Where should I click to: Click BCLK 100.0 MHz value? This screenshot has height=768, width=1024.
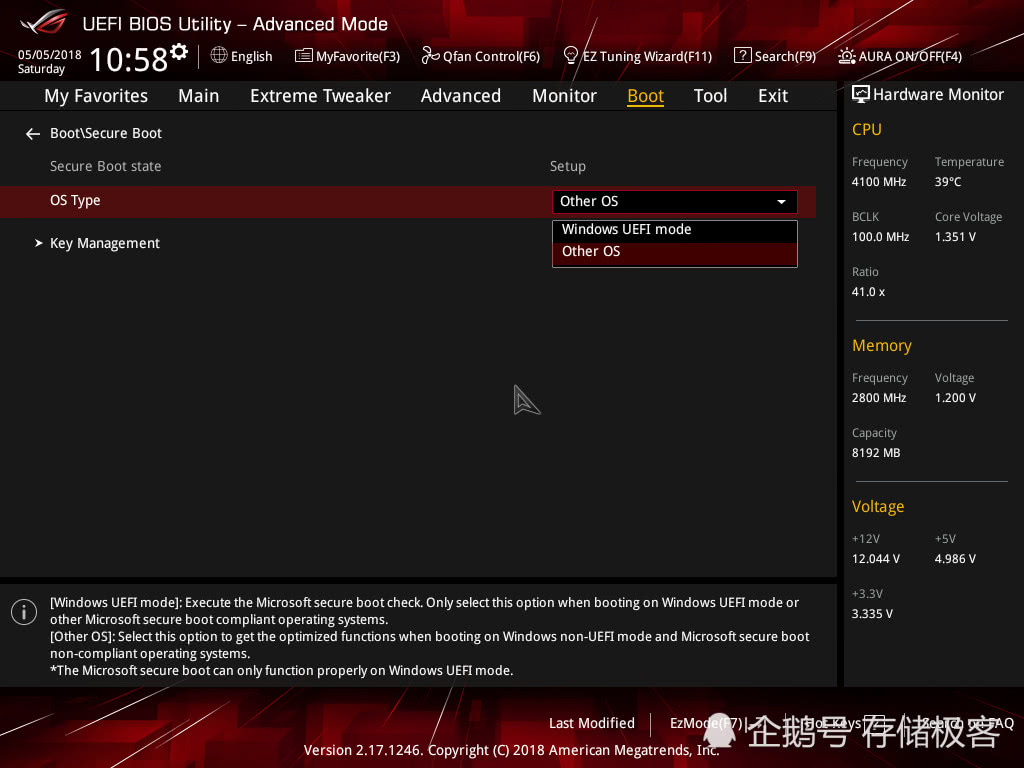pyautogui.click(x=880, y=237)
